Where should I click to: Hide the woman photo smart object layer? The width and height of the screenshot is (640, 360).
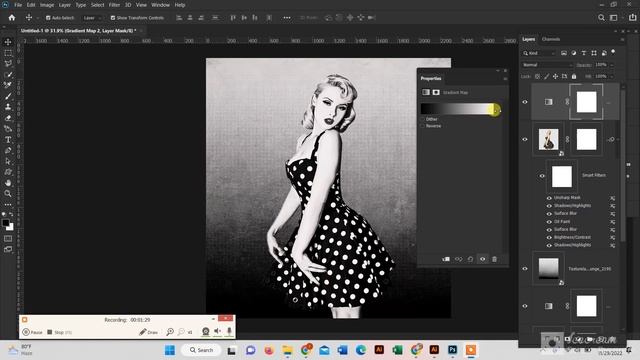point(525,139)
